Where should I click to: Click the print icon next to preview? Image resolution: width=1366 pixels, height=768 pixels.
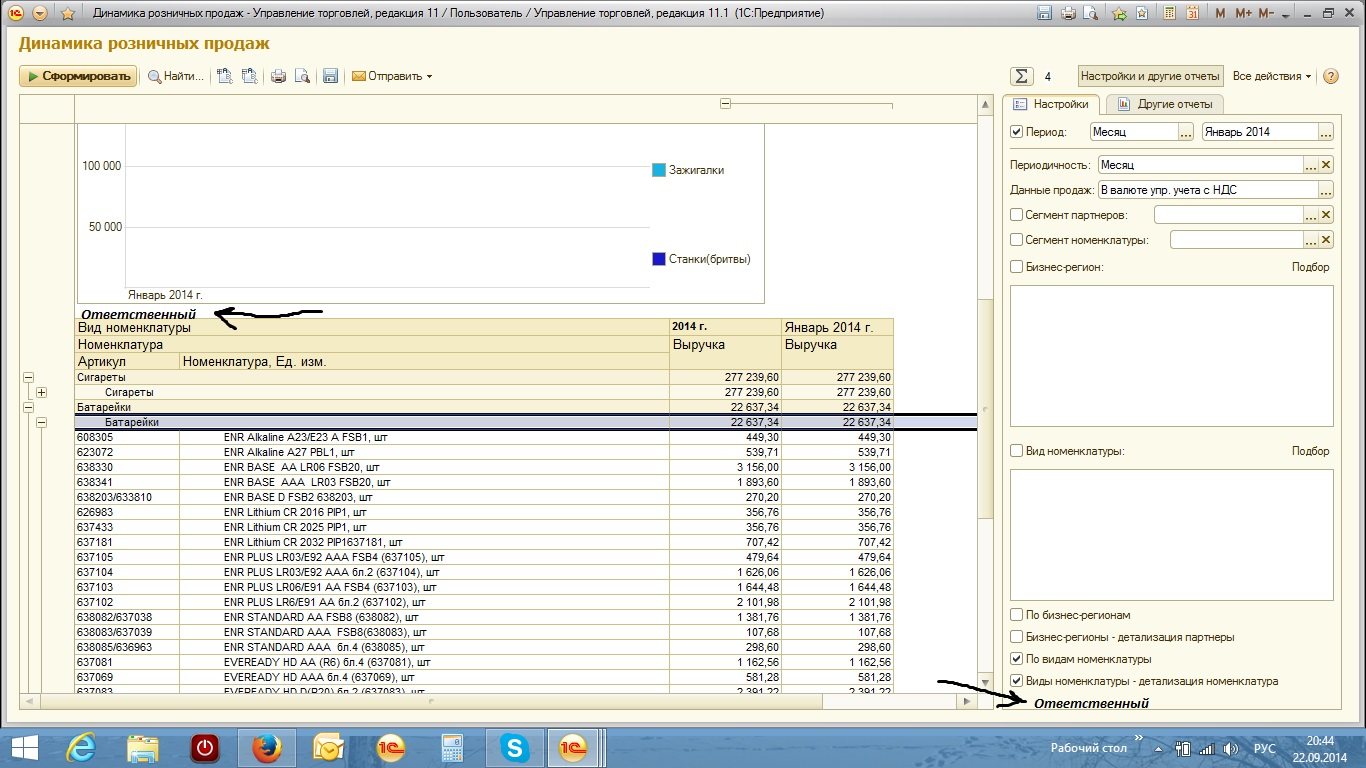[279, 76]
